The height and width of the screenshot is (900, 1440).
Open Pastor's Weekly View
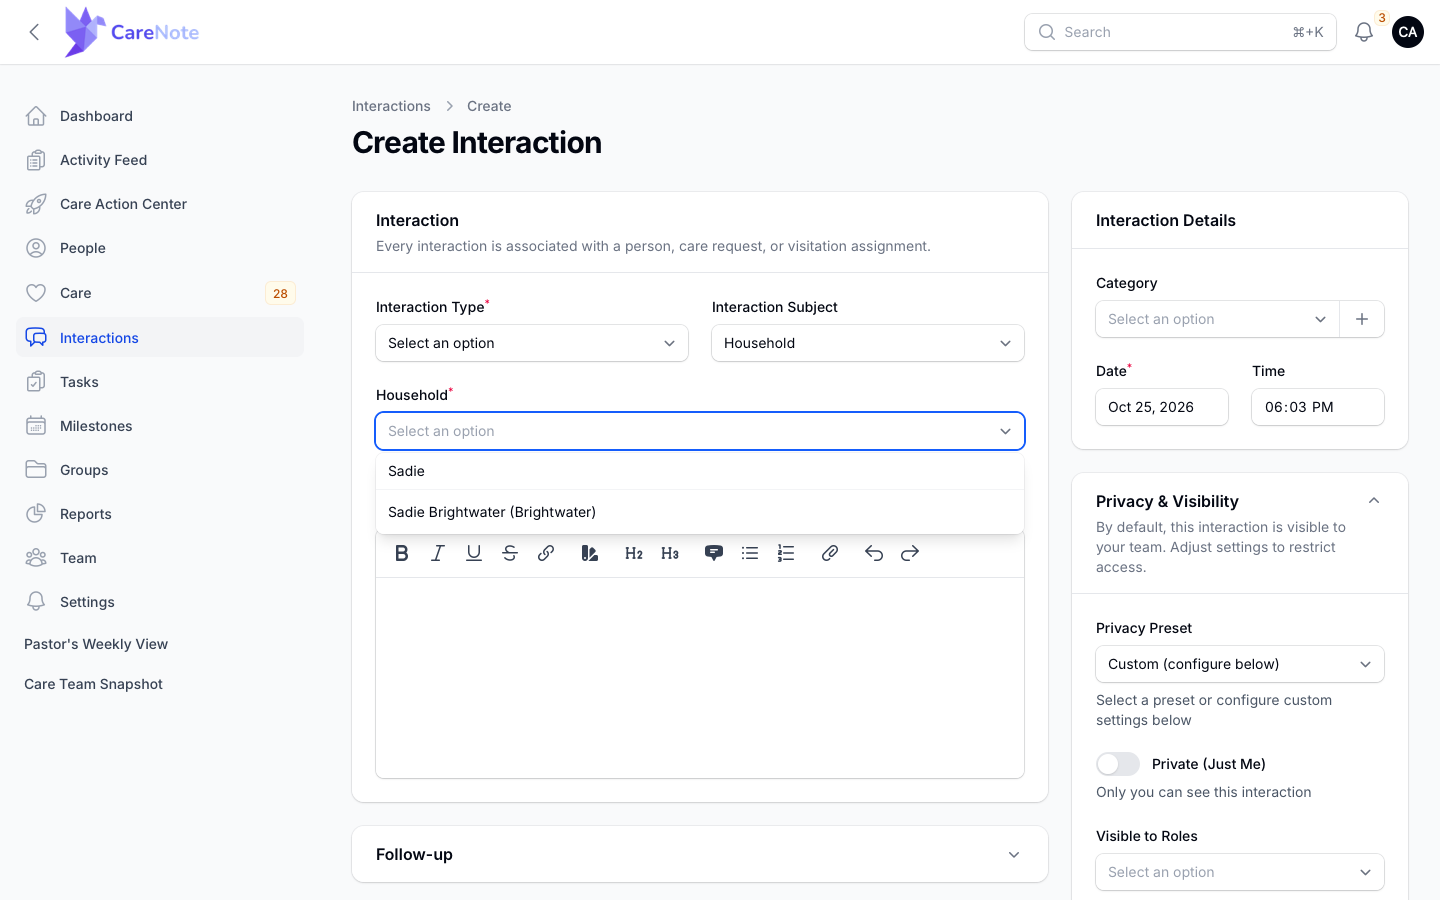click(x=96, y=644)
